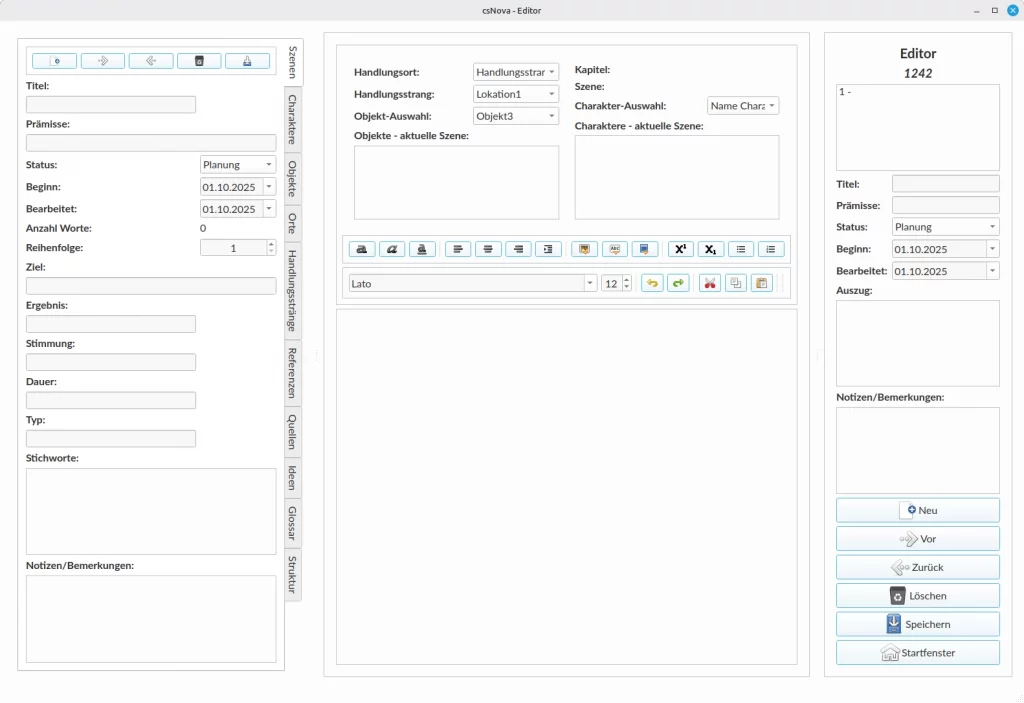Screen dimensions: 1024x703
Task: Open the Startfenster via its button
Action: 917,652
